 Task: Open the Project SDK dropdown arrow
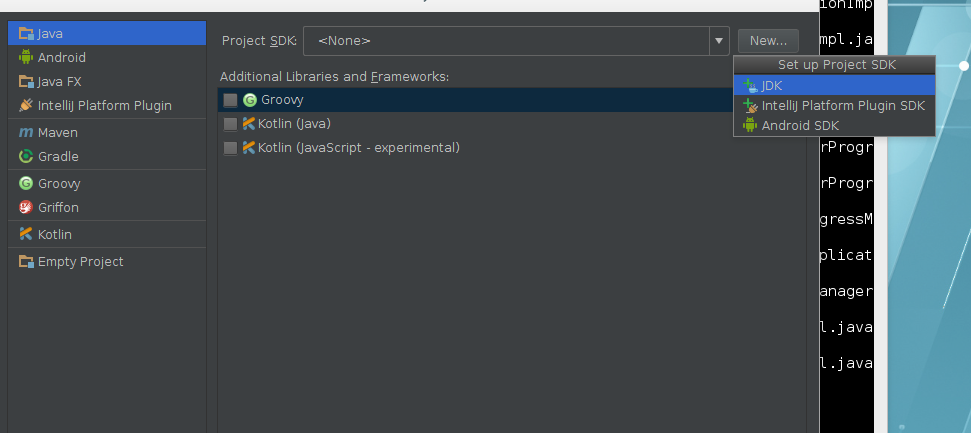[x=718, y=41]
